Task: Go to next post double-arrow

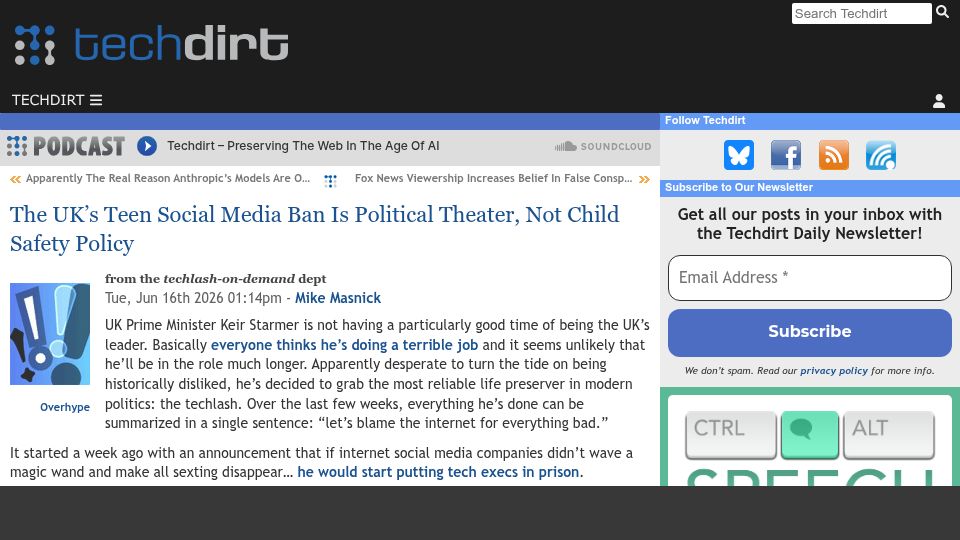Action: 644,179
